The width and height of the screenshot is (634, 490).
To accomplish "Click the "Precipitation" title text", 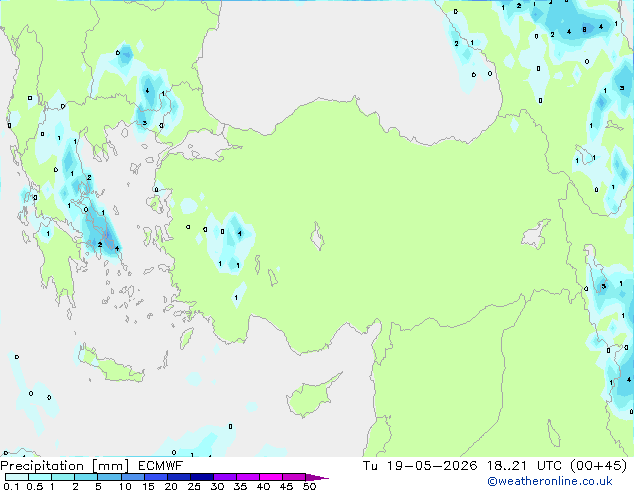I will (x=42, y=466).
